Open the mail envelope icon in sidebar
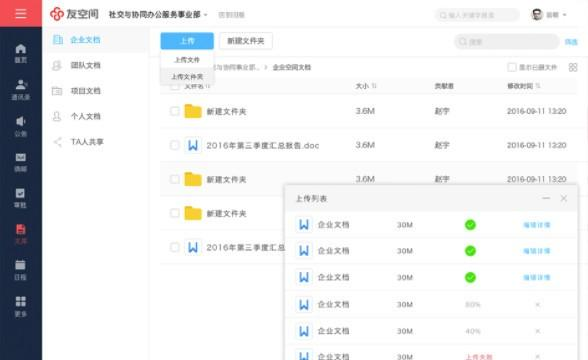588x360 pixels. (x=21, y=157)
